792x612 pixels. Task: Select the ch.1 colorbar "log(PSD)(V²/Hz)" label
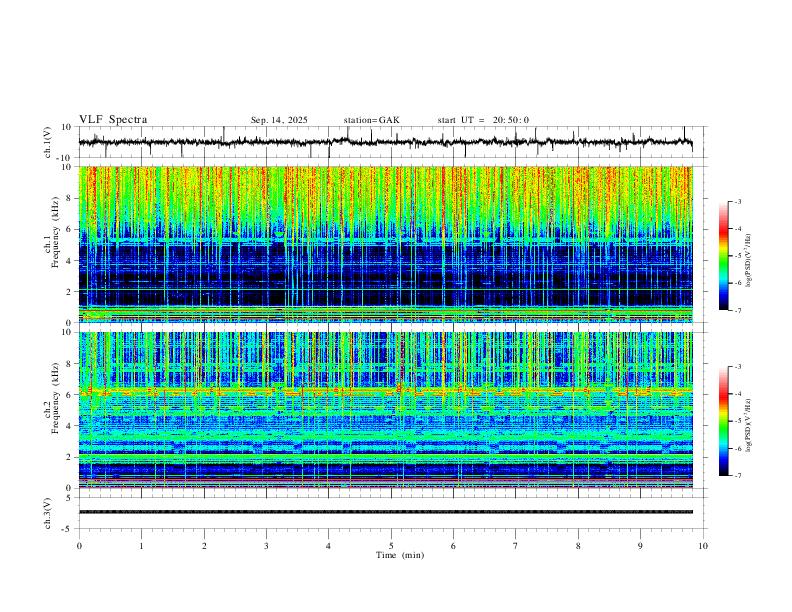748,261
